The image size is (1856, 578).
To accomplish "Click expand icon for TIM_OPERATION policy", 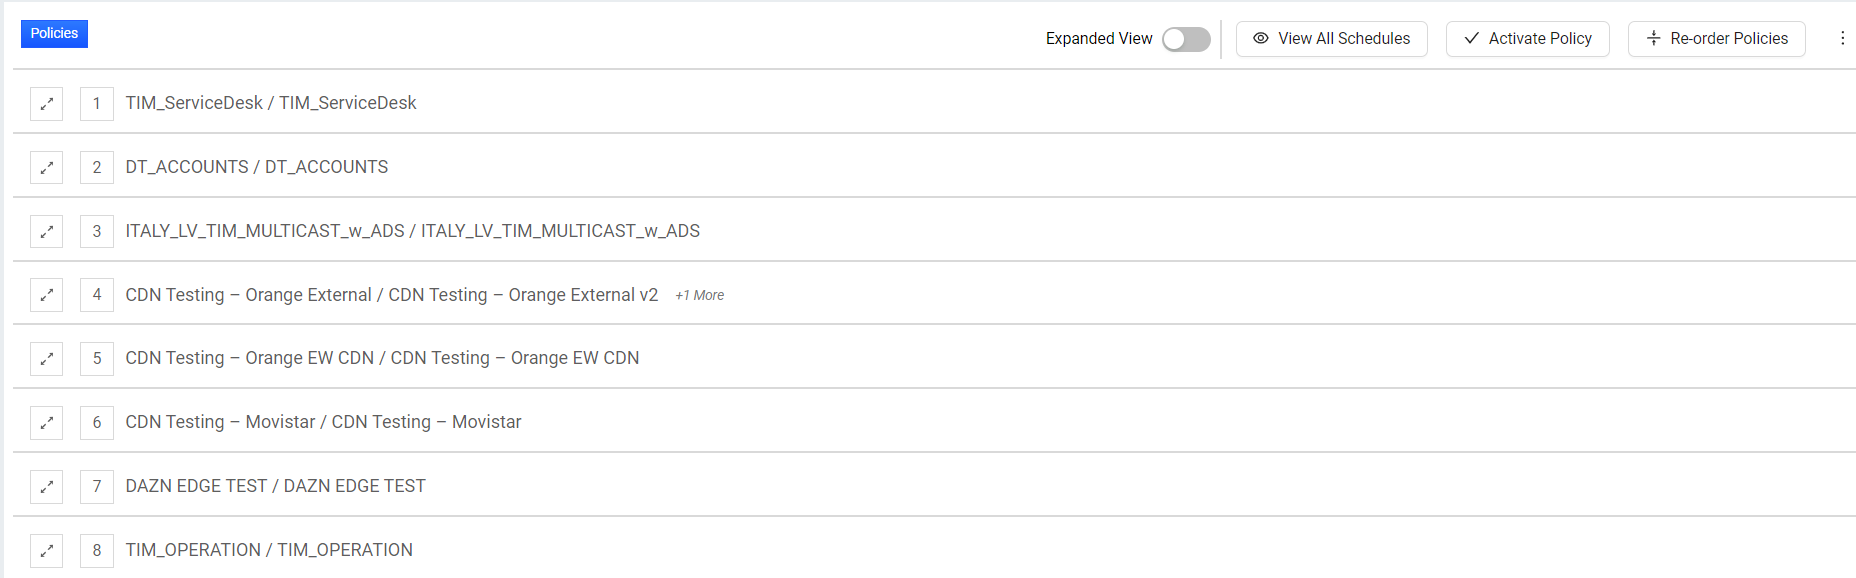I will 46,550.
